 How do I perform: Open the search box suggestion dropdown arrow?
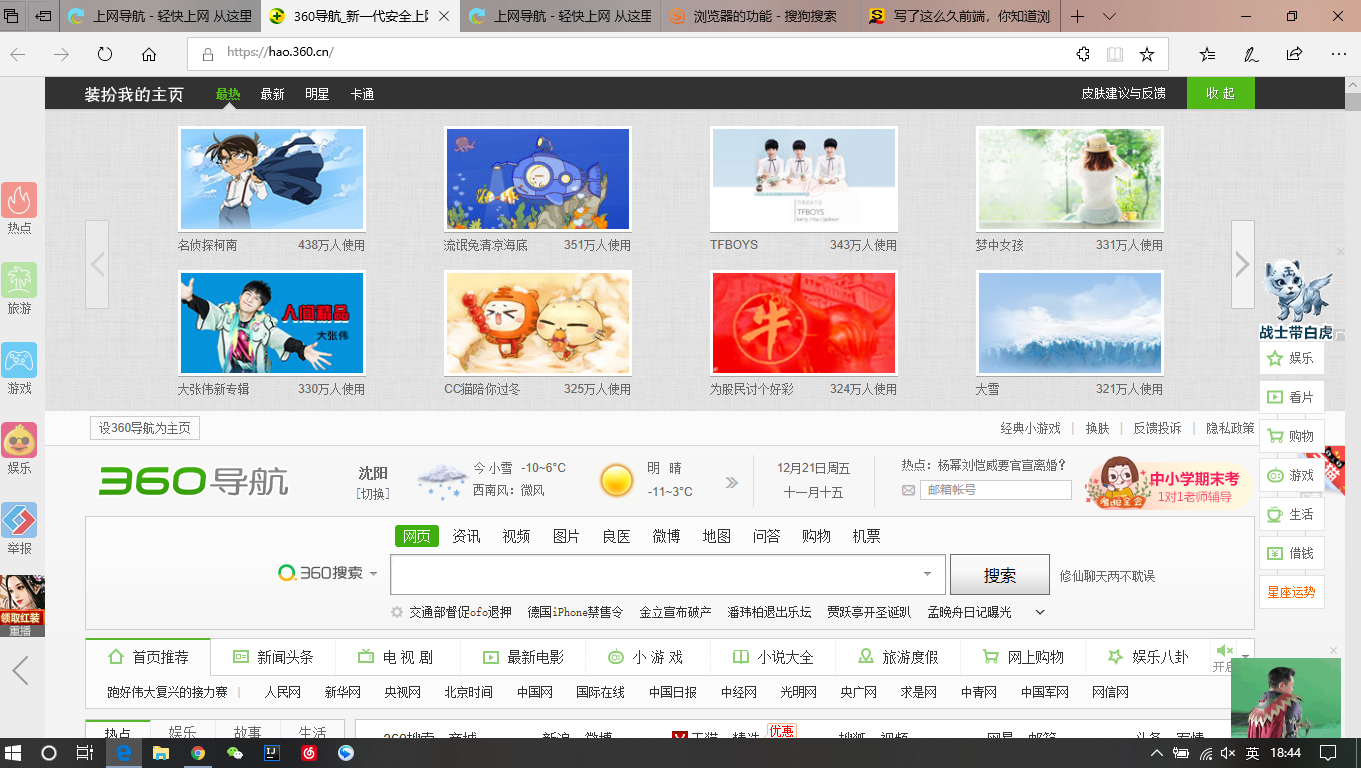(x=927, y=574)
